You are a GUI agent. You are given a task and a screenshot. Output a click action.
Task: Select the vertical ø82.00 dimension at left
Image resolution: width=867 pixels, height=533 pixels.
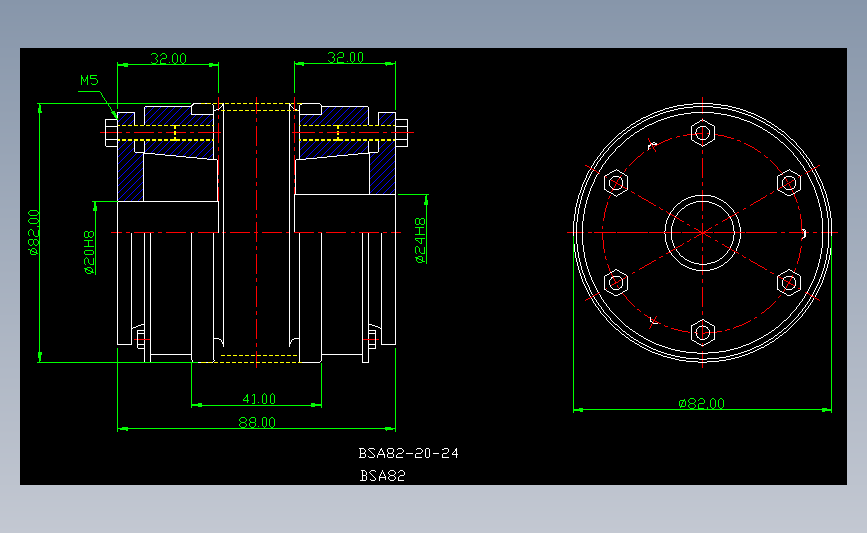click(34, 232)
